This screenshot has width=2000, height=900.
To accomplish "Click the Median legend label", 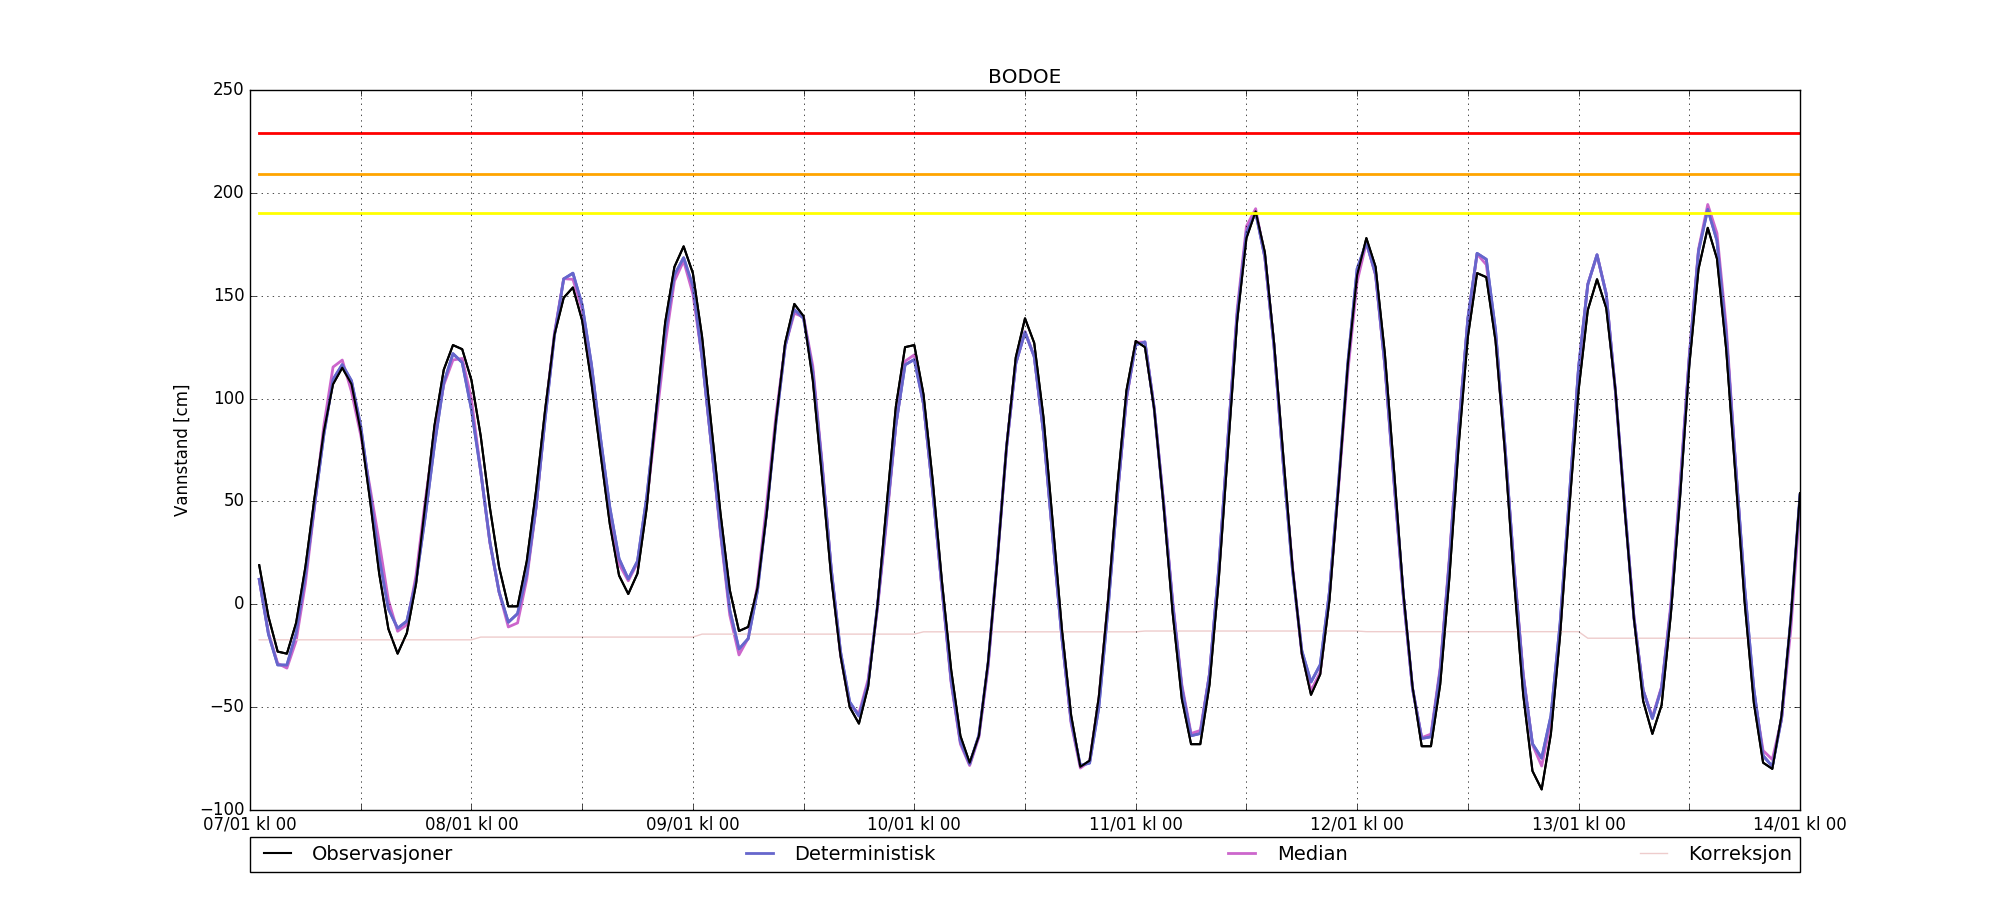I will (x=1312, y=854).
